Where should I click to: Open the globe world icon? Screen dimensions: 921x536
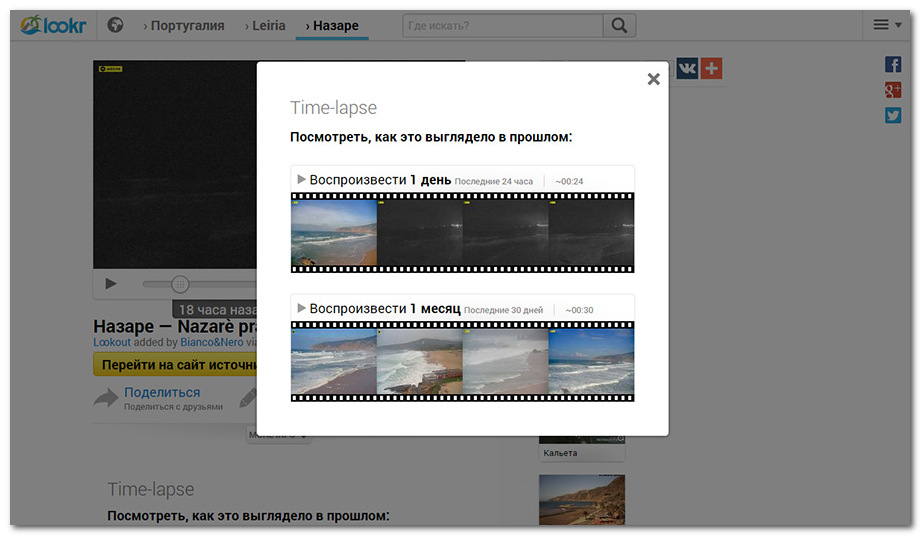point(116,25)
